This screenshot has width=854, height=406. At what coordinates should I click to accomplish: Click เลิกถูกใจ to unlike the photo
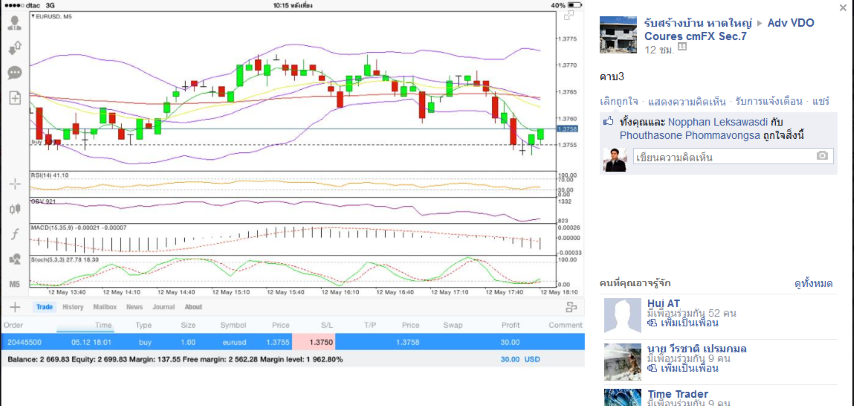click(x=619, y=101)
